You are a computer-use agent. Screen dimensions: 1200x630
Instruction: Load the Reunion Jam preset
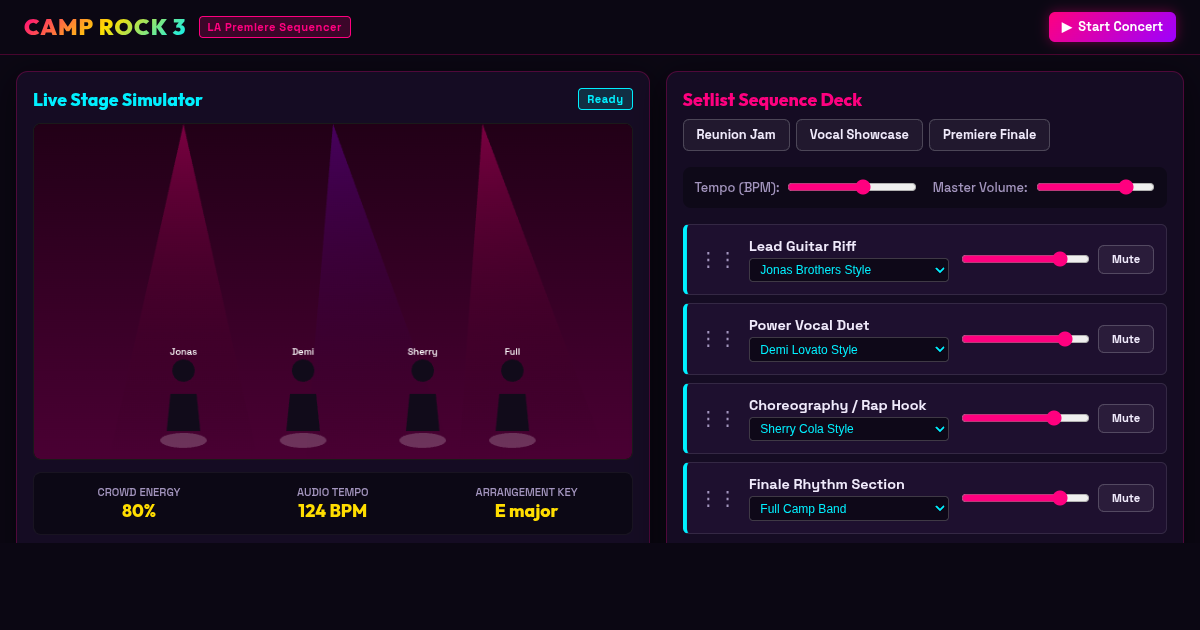coord(736,135)
